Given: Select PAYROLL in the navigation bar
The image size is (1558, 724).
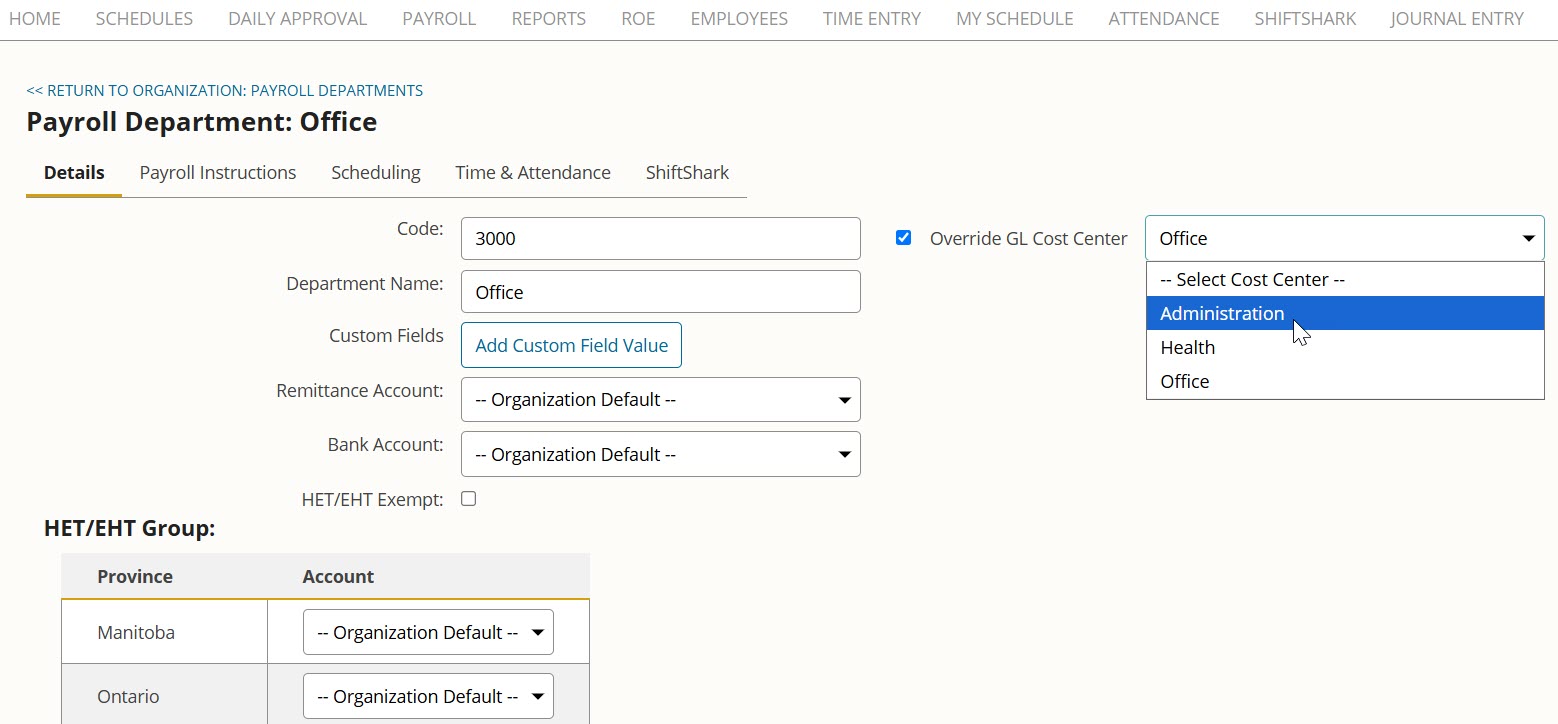Looking at the screenshot, I should tap(439, 19).
